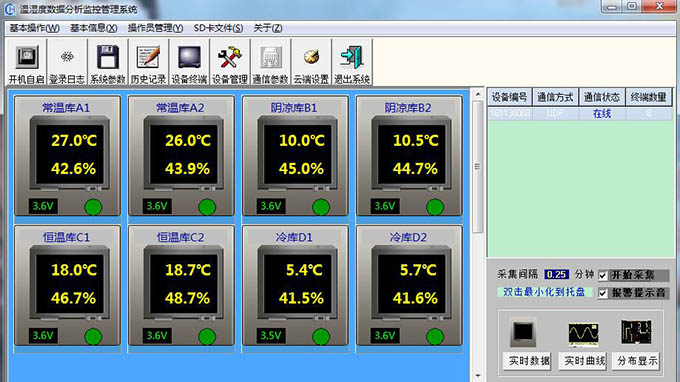Select the online device row 在线
The image size is (680, 382).
pos(580,114)
